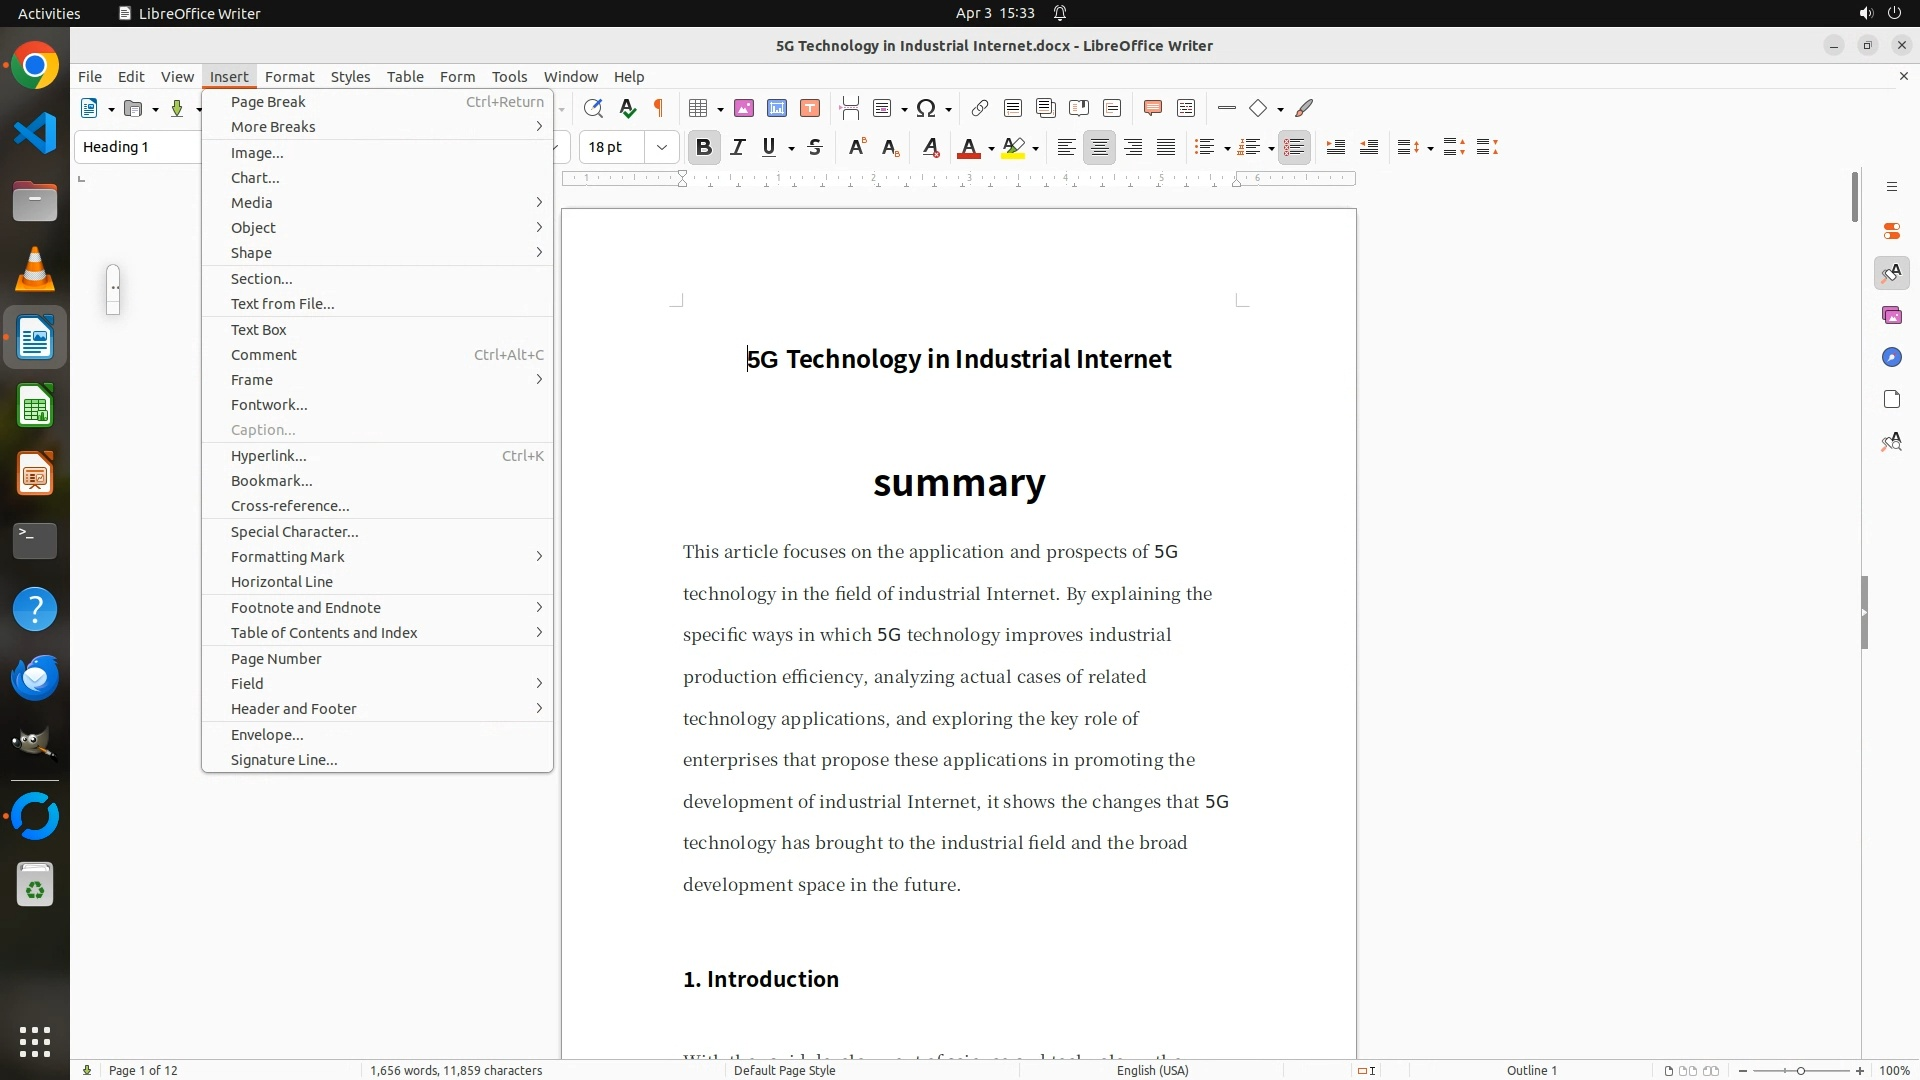Image resolution: width=1920 pixels, height=1080 pixels.
Task: Click the Justified alignment icon
Action: (1166, 147)
